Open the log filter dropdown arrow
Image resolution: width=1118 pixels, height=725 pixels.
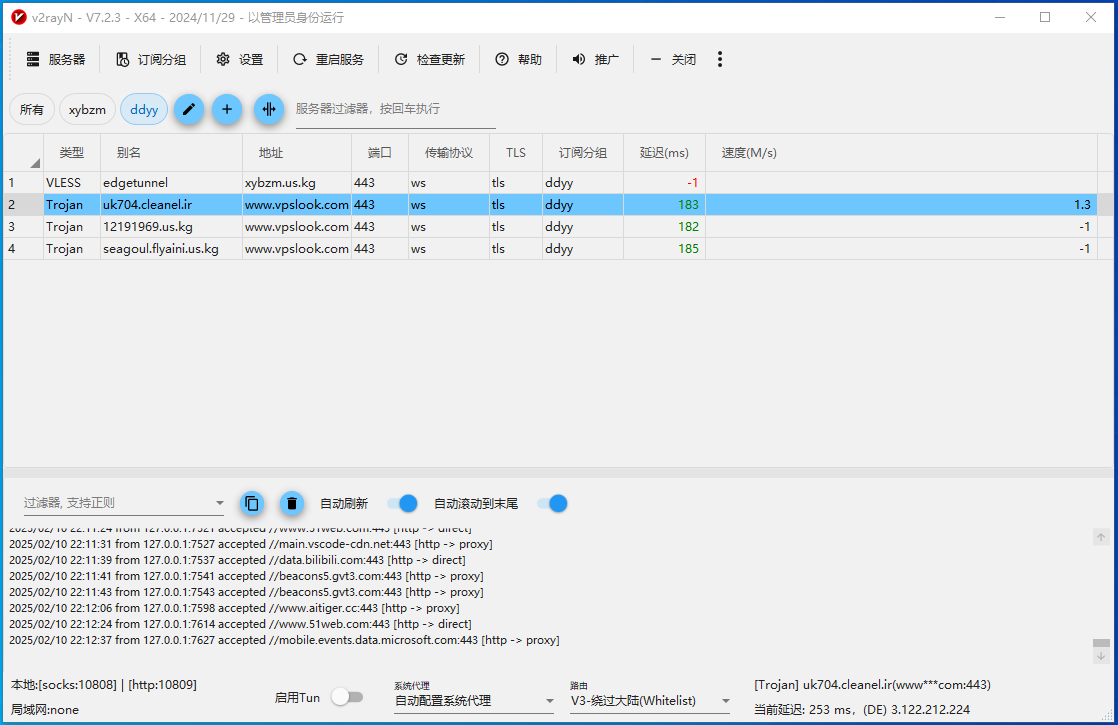tap(220, 503)
